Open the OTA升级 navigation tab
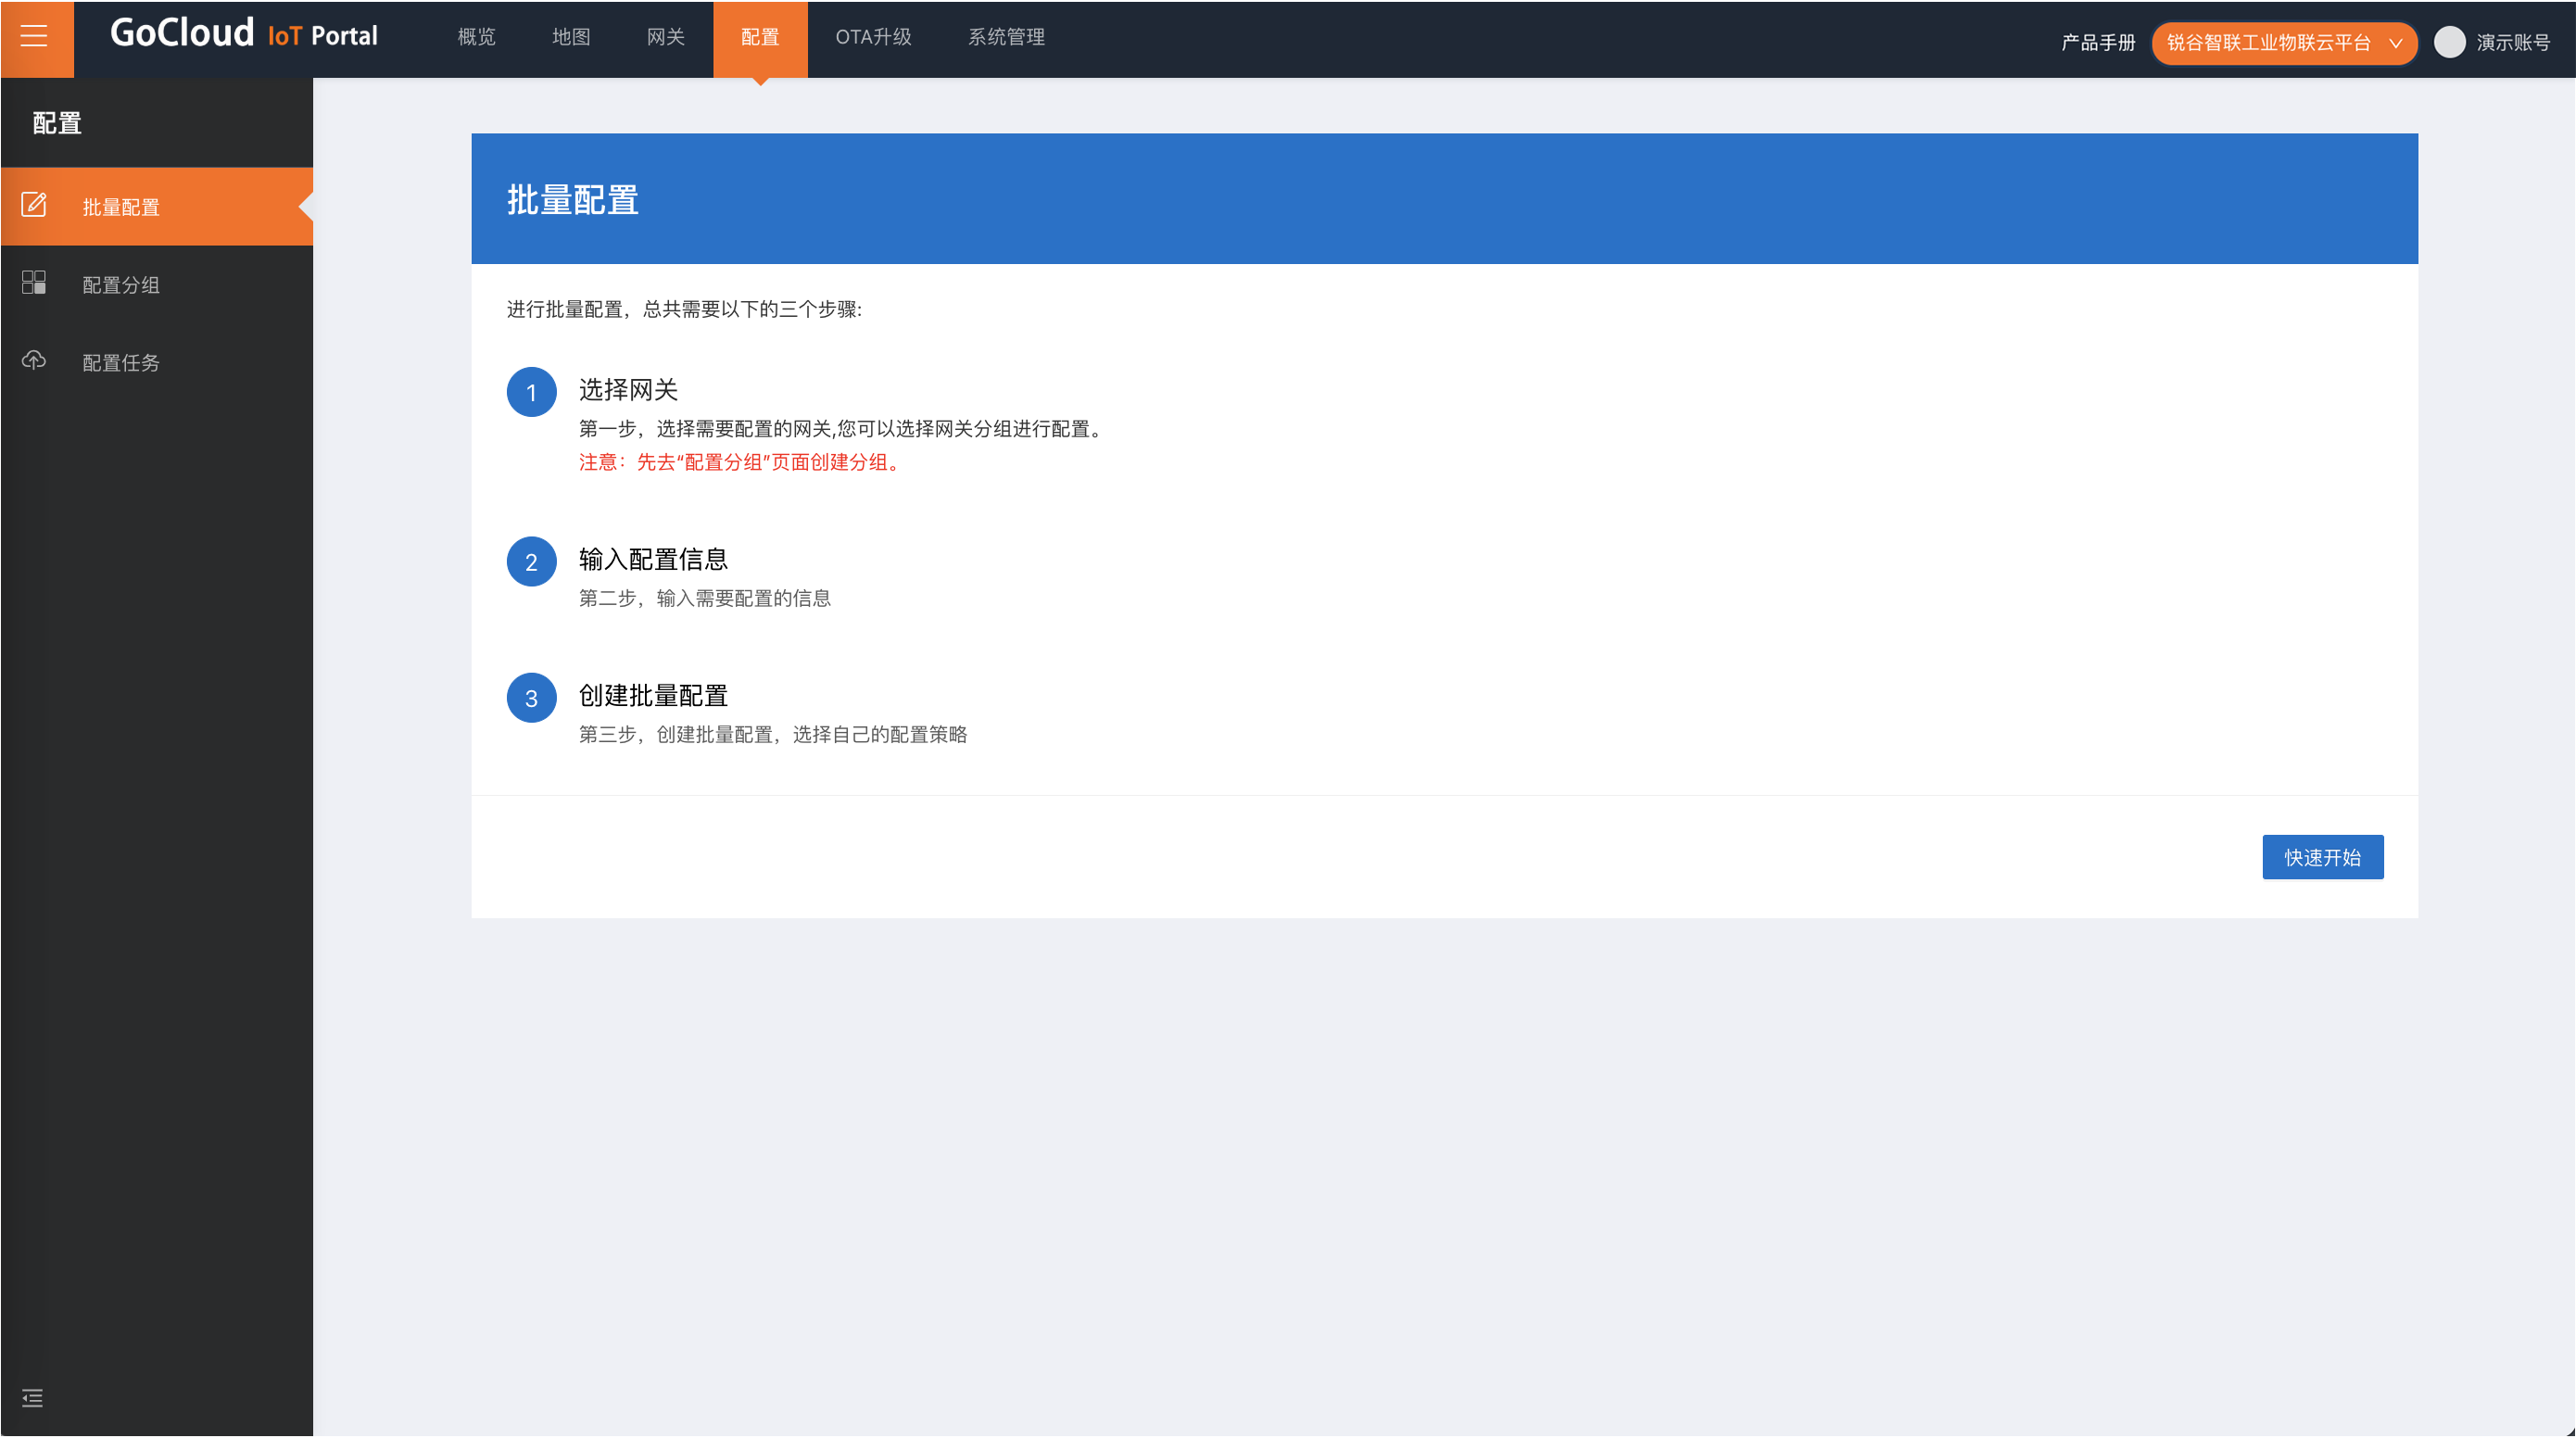Screen dimensions: 2576x1438 [x=873, y=37]
